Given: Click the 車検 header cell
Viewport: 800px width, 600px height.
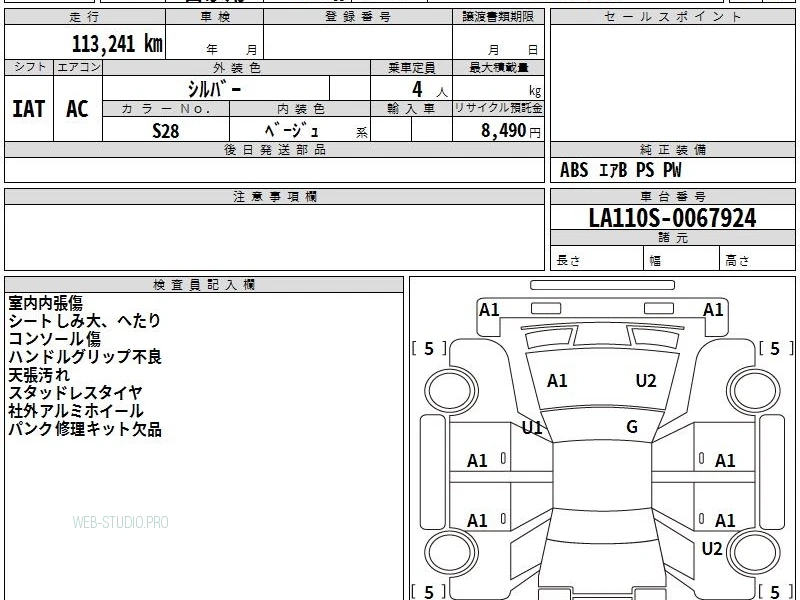Looking at the screenshot, I should click(x=215, y=17).
